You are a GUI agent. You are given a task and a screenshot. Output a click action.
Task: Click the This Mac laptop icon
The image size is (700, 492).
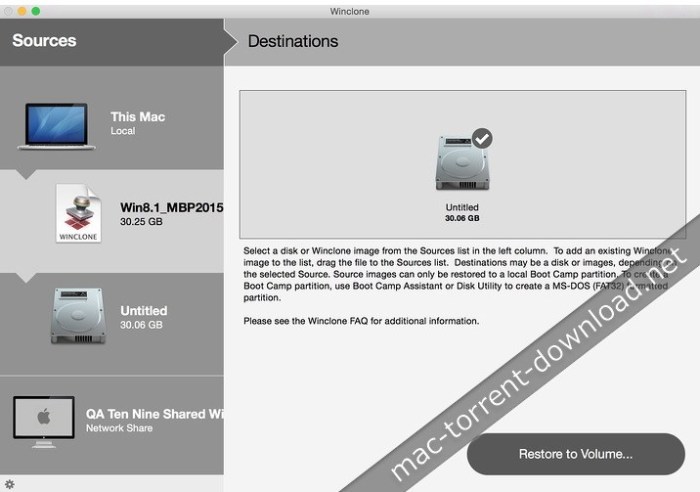click(57, 124)
